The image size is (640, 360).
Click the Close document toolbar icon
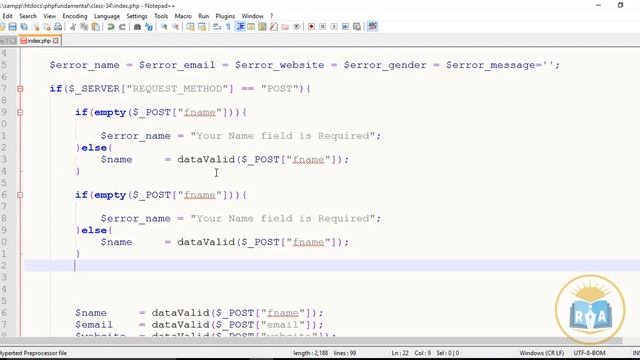tap(36, 27)
